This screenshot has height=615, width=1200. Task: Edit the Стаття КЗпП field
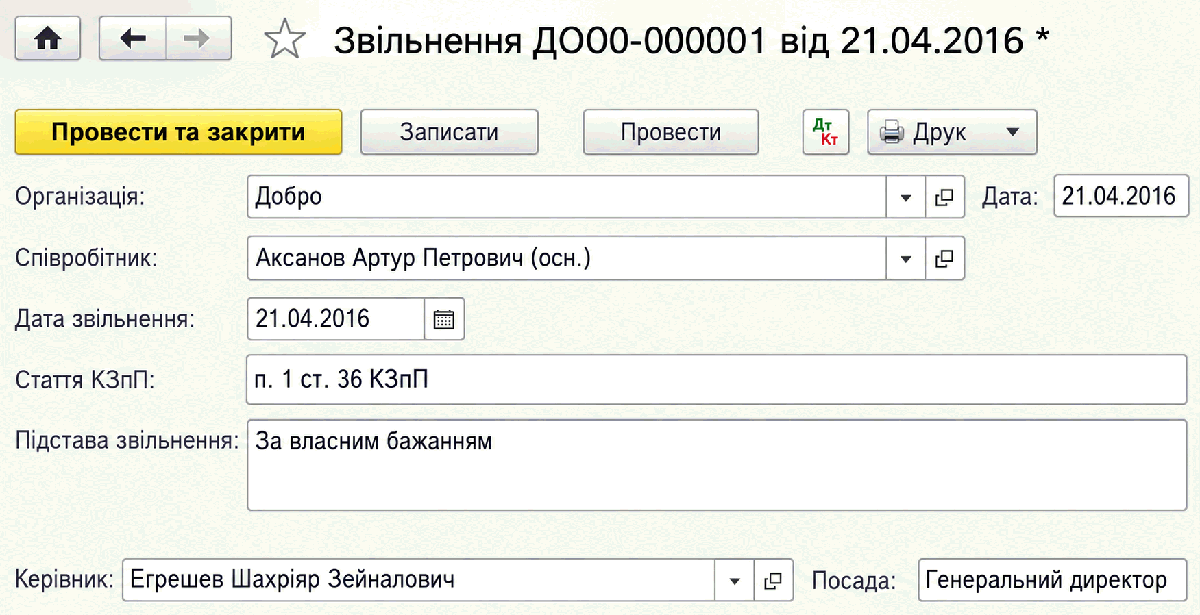[716, 380]
